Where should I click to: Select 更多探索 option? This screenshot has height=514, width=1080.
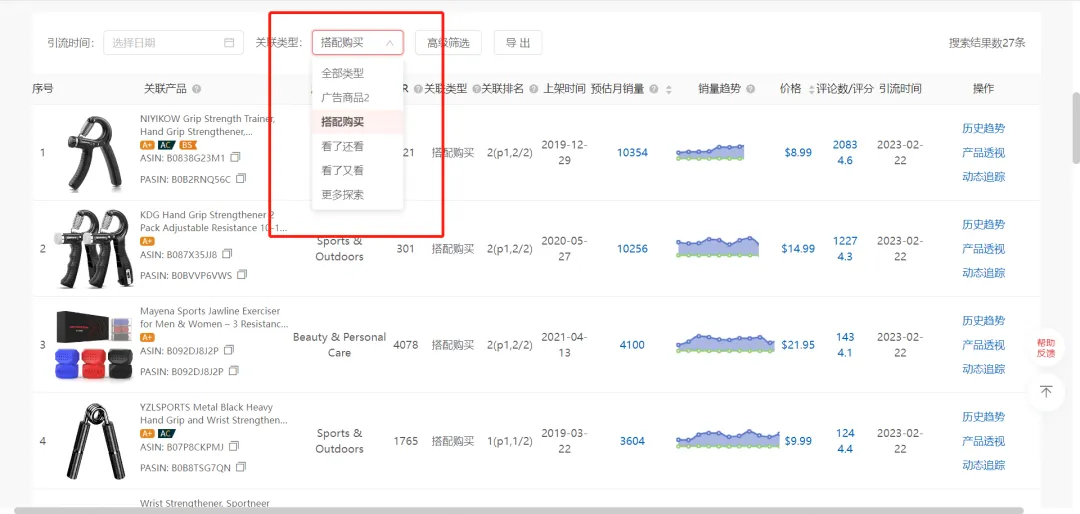coord(357,194)
